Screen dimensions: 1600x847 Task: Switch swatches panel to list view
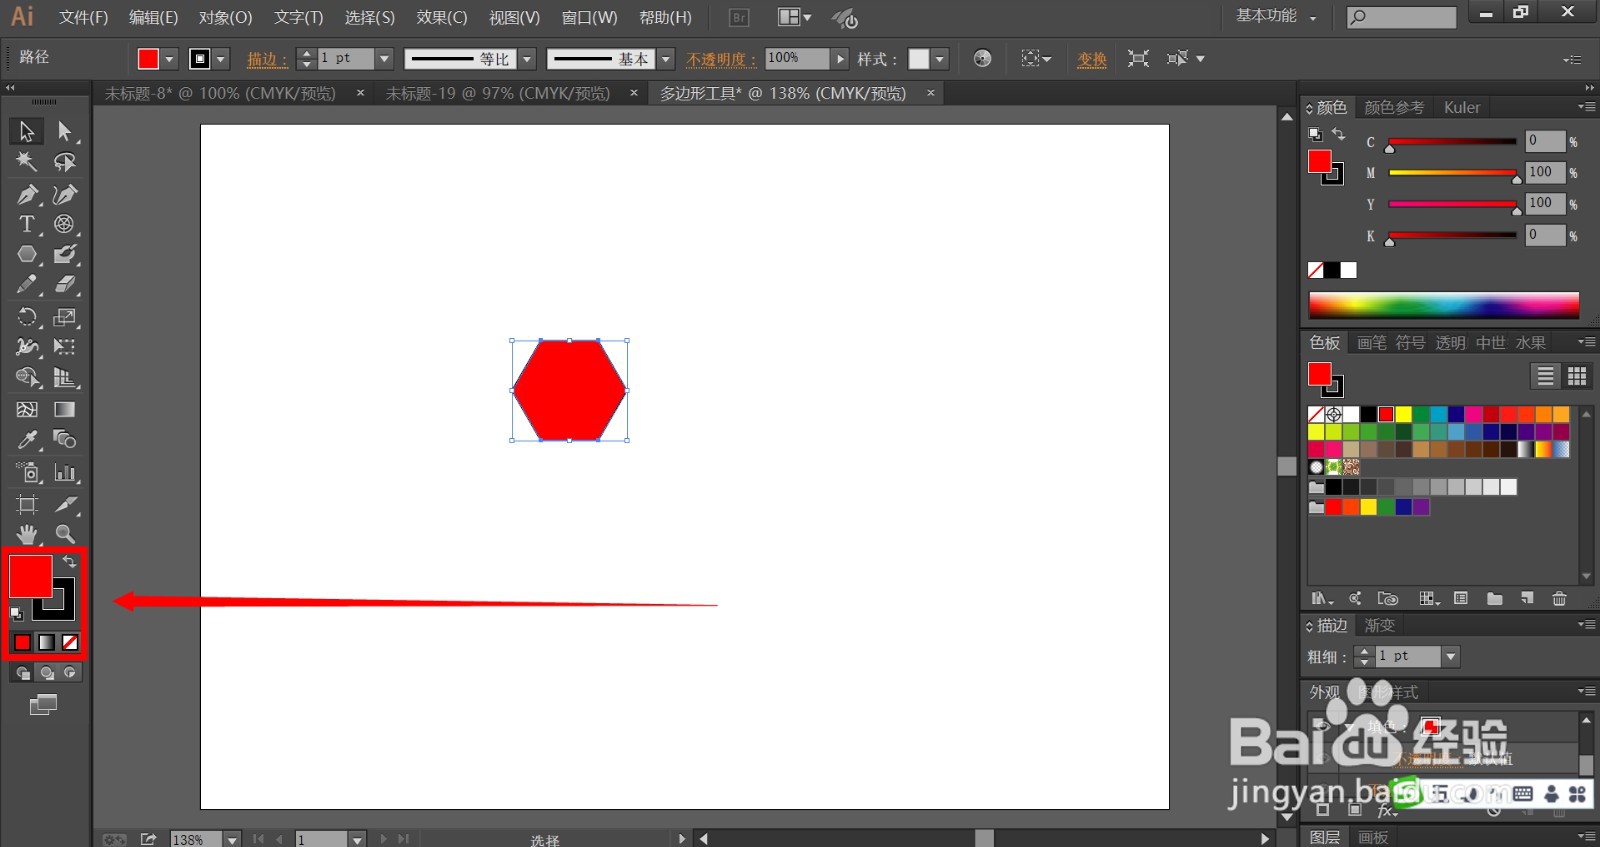tap(1545, 376)
